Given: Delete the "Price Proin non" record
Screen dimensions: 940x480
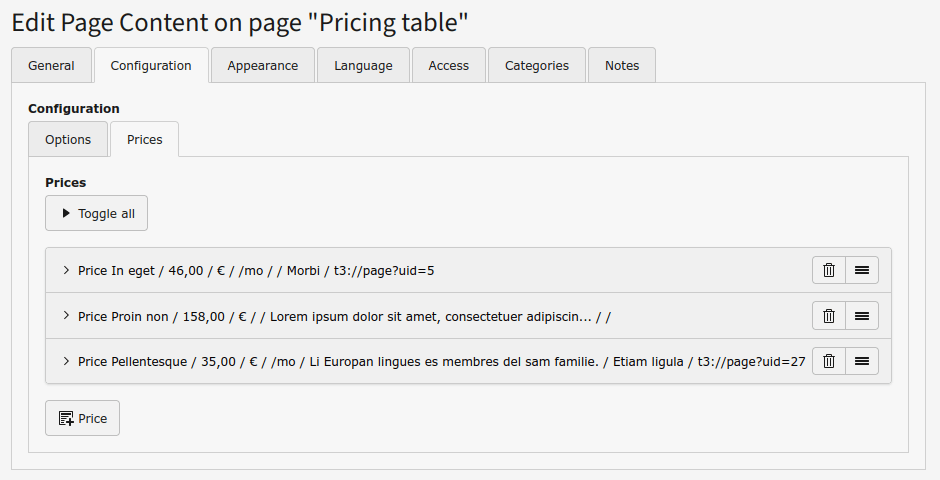Looking at the screenshot, I should pyautogui.click(x=828, y=316).
